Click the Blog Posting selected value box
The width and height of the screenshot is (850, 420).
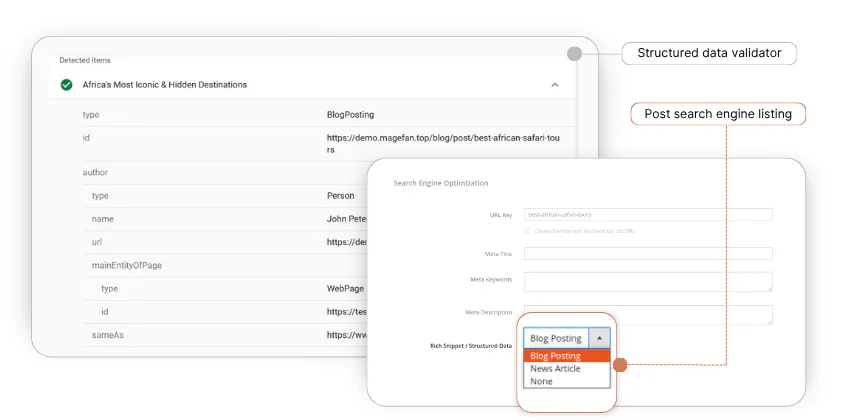[x=556, y=338]
